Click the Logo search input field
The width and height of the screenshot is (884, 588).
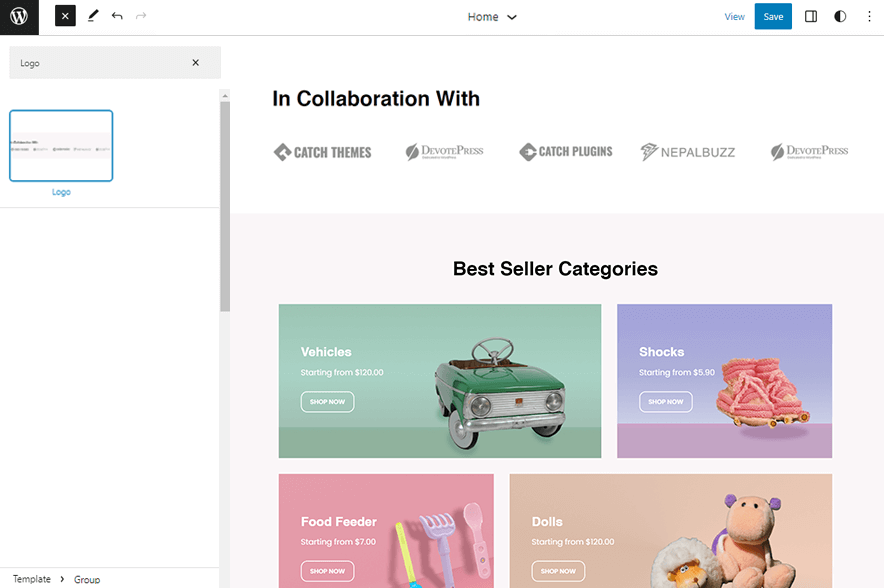(100, 63)
